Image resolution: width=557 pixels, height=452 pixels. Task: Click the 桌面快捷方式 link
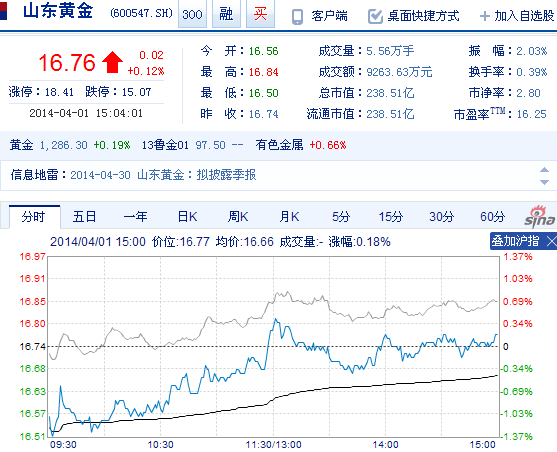point(423,16)
